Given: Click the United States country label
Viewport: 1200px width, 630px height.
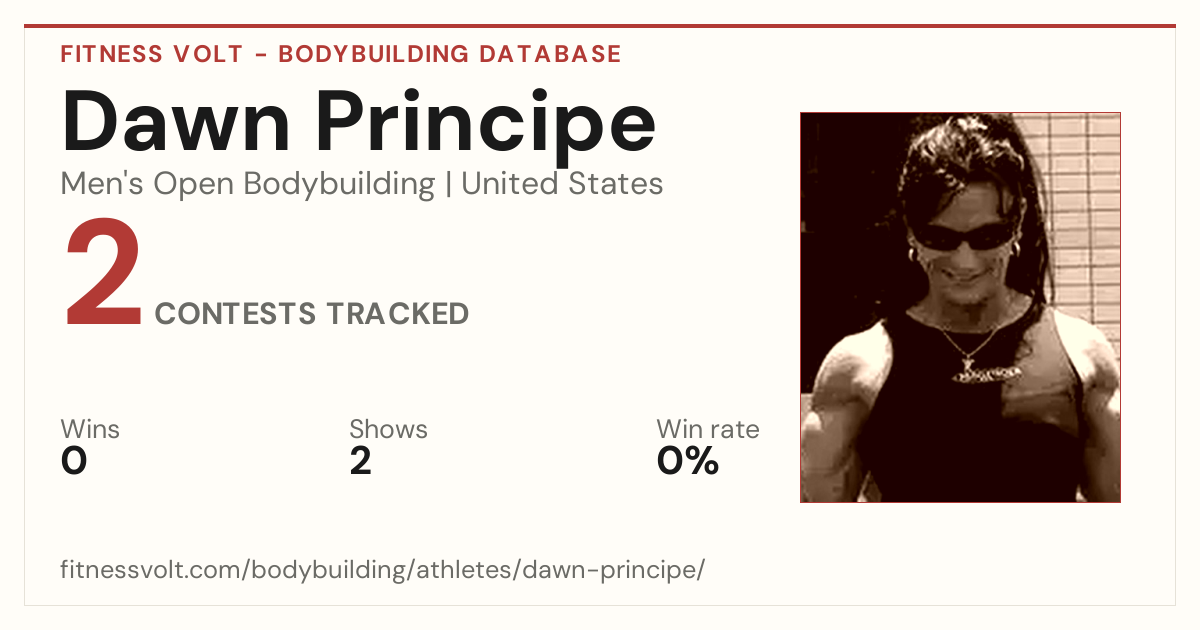Looking at the screenshot, I should click(x=562, y=184).
